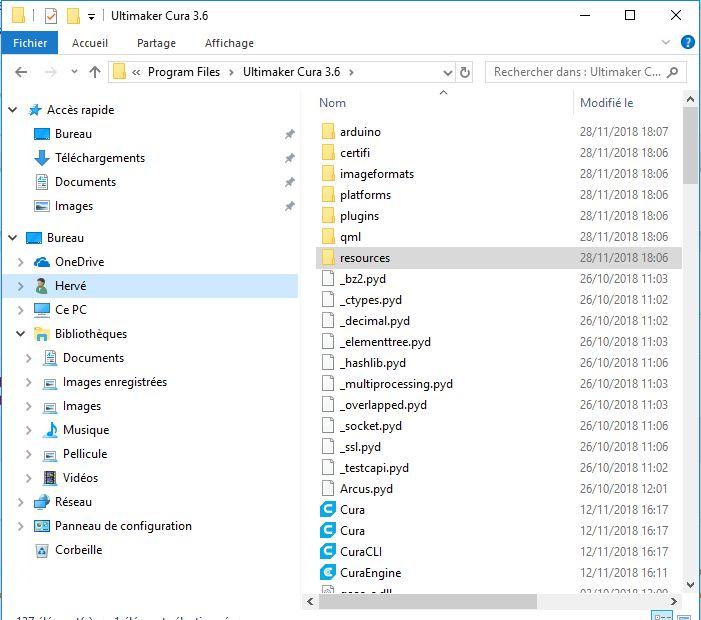Open the arduino folder icon
Viewport: 701px width, 620px height.
(328, 131)
